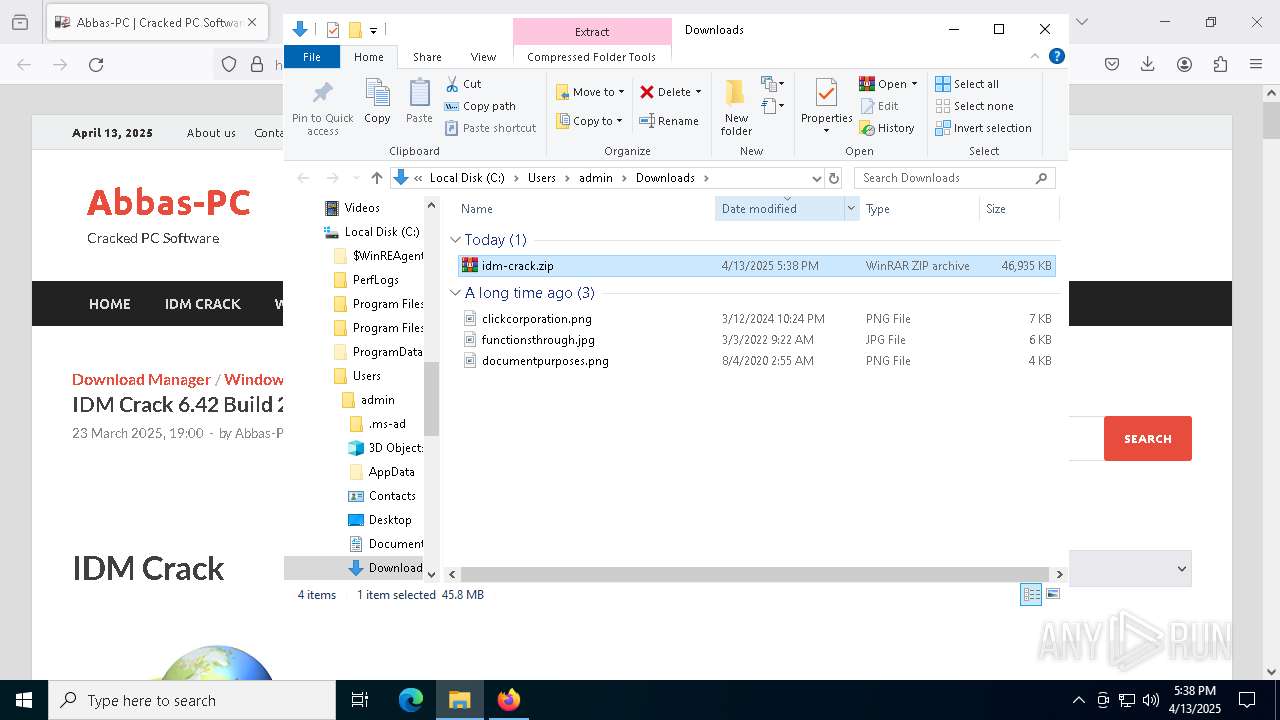Open the HOME link on website
The height and width of the screenshot is (720, 1280).
click(x=110, y=304)
